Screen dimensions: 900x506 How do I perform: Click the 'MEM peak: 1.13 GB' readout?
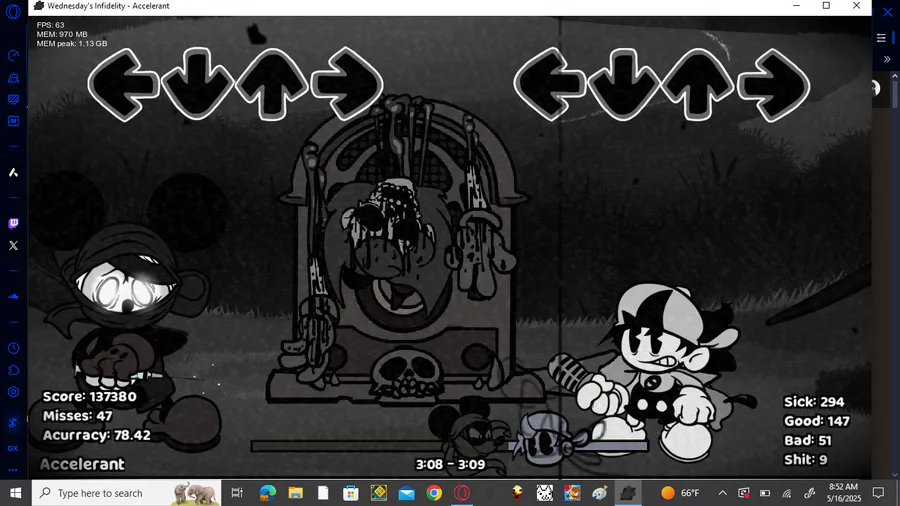point(72,44)
